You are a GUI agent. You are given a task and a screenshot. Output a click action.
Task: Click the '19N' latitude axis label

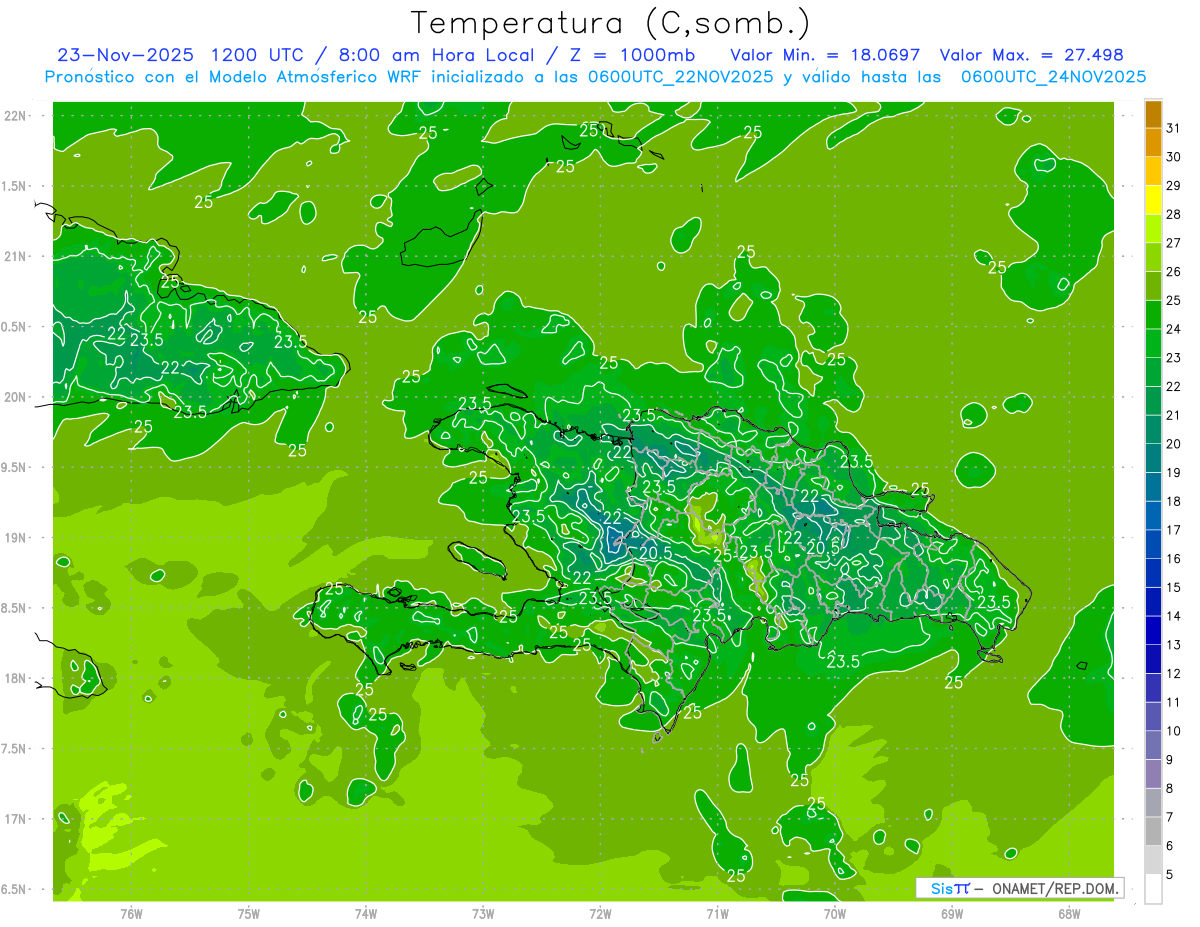point(15,537)
